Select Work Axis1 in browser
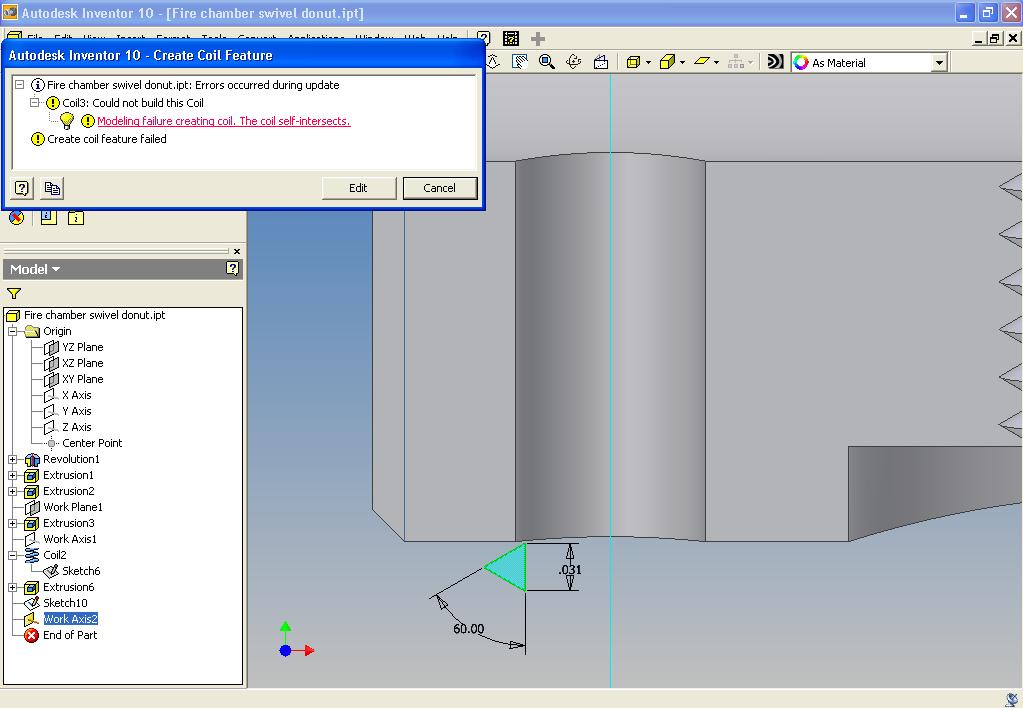This screenshot has width=1023, height=708. (x=70, y=539)
